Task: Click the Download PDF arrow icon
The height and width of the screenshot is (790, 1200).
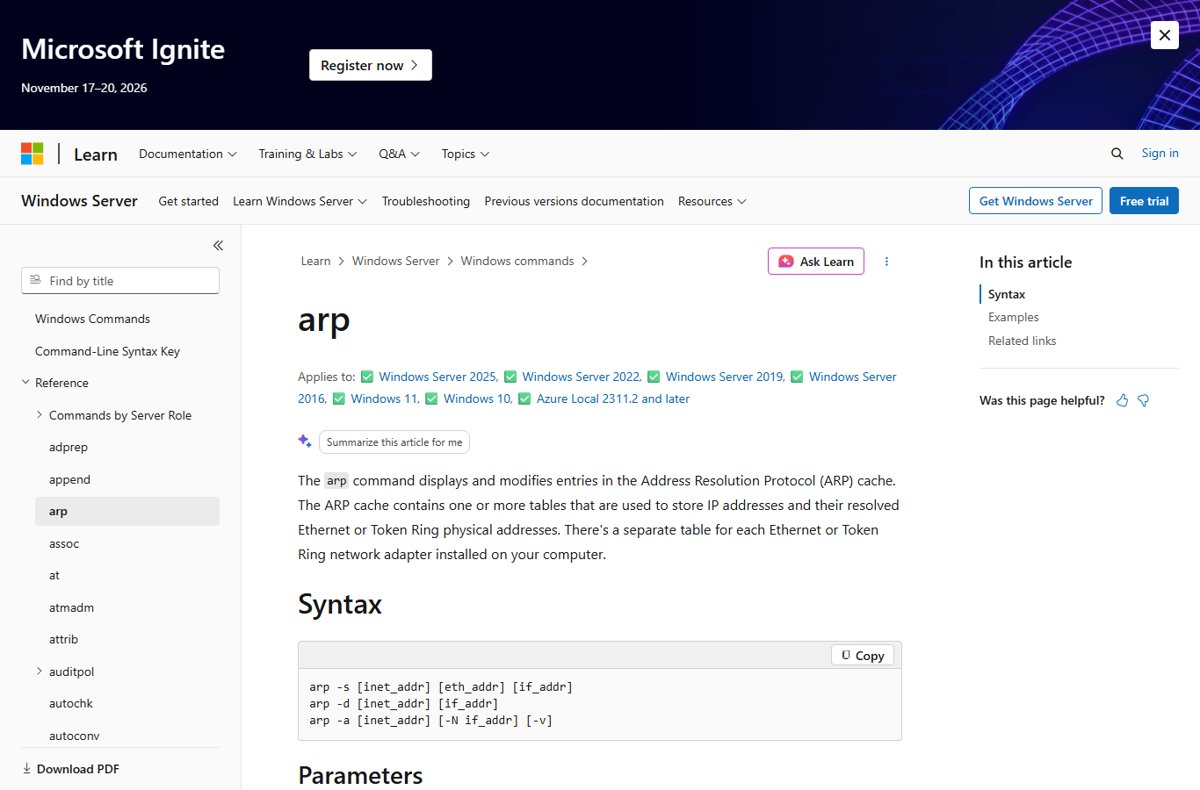Action: click(x=26, y=769)
